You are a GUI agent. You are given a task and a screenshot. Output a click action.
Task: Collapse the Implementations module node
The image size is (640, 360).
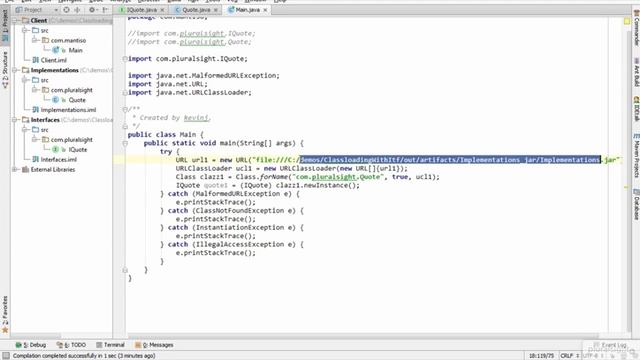tap(15, 70)
